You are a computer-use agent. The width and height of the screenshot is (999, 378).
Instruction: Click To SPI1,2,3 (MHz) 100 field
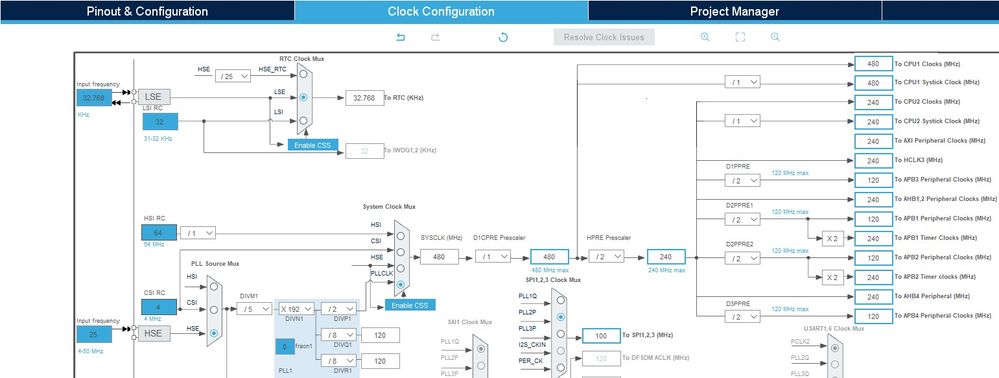click(x=601, y=335)
